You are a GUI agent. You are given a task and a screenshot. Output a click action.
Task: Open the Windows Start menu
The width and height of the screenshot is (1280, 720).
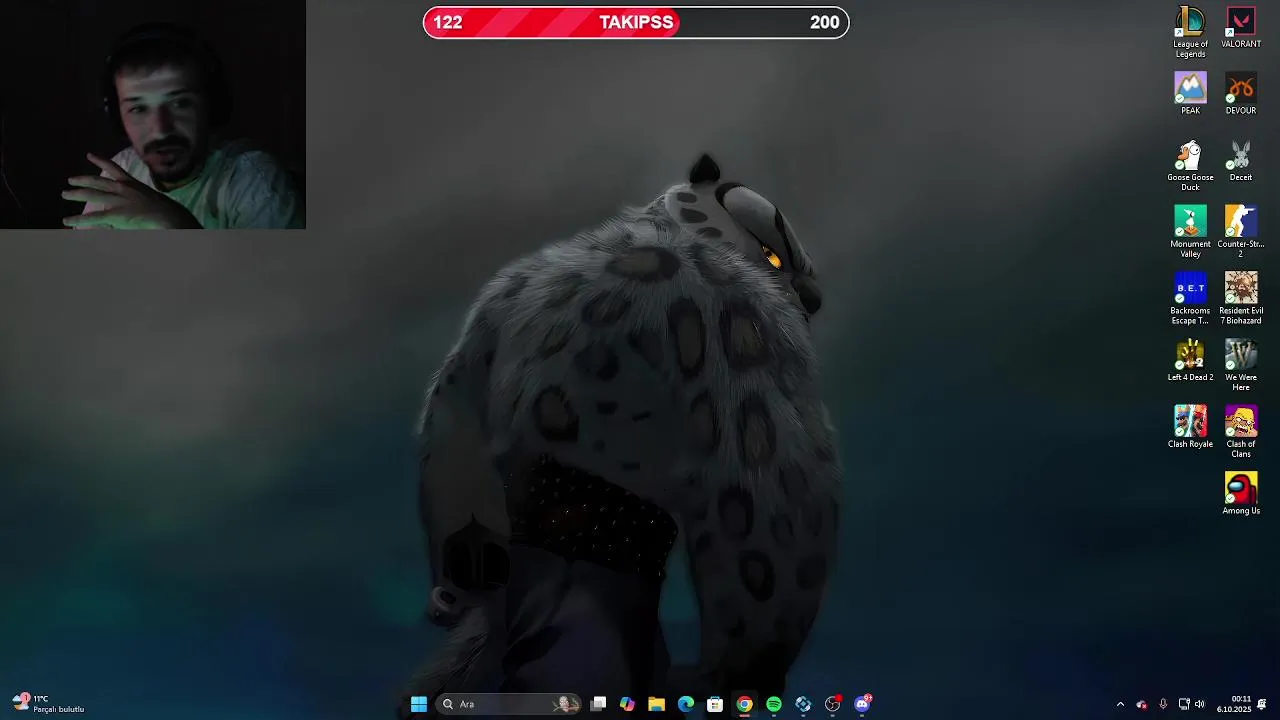(x=419, y=704)
